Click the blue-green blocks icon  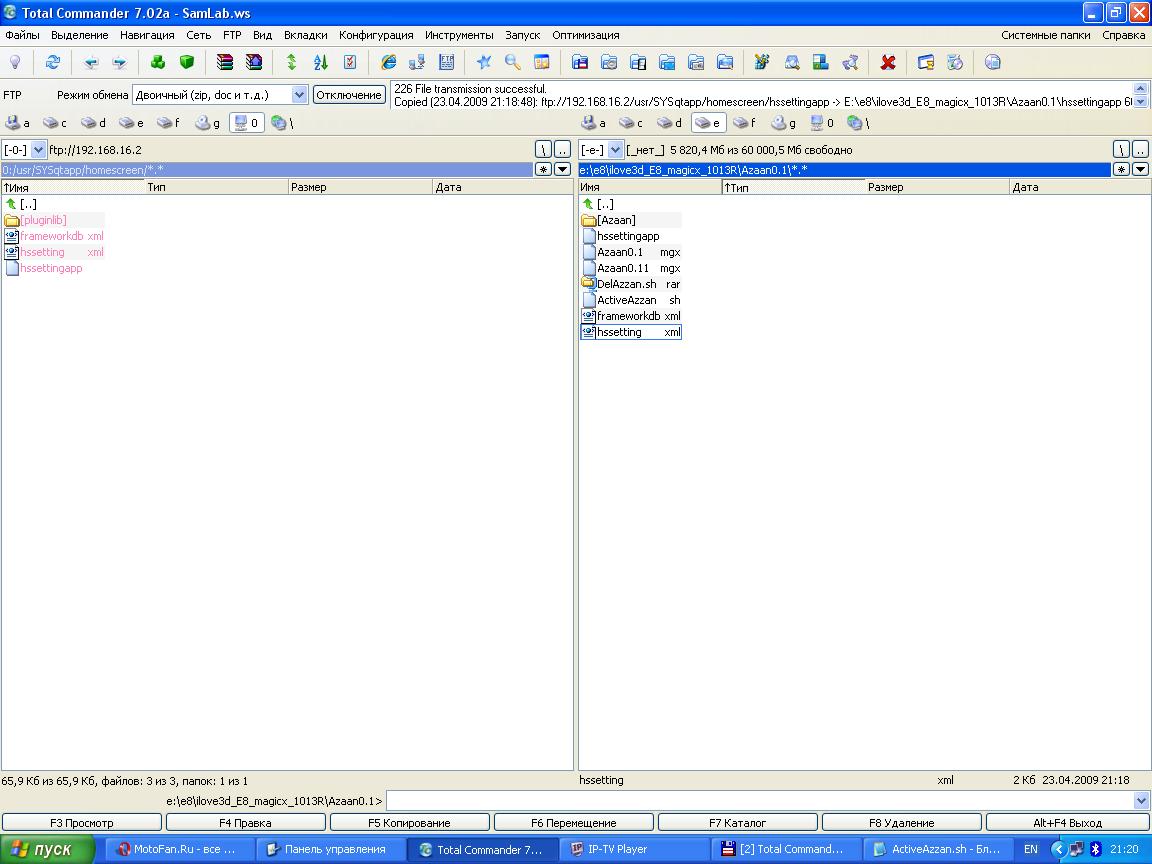(x=821, y=62)
